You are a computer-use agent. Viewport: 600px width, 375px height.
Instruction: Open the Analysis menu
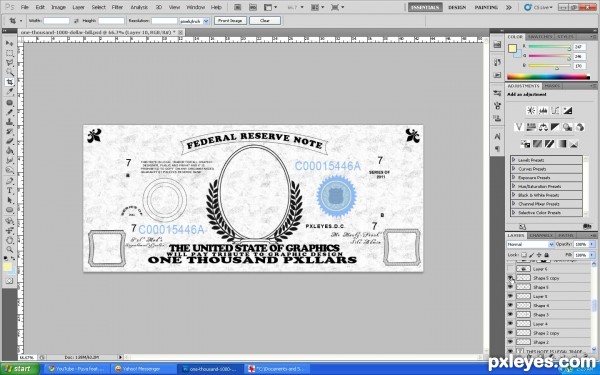coord(139,7)
